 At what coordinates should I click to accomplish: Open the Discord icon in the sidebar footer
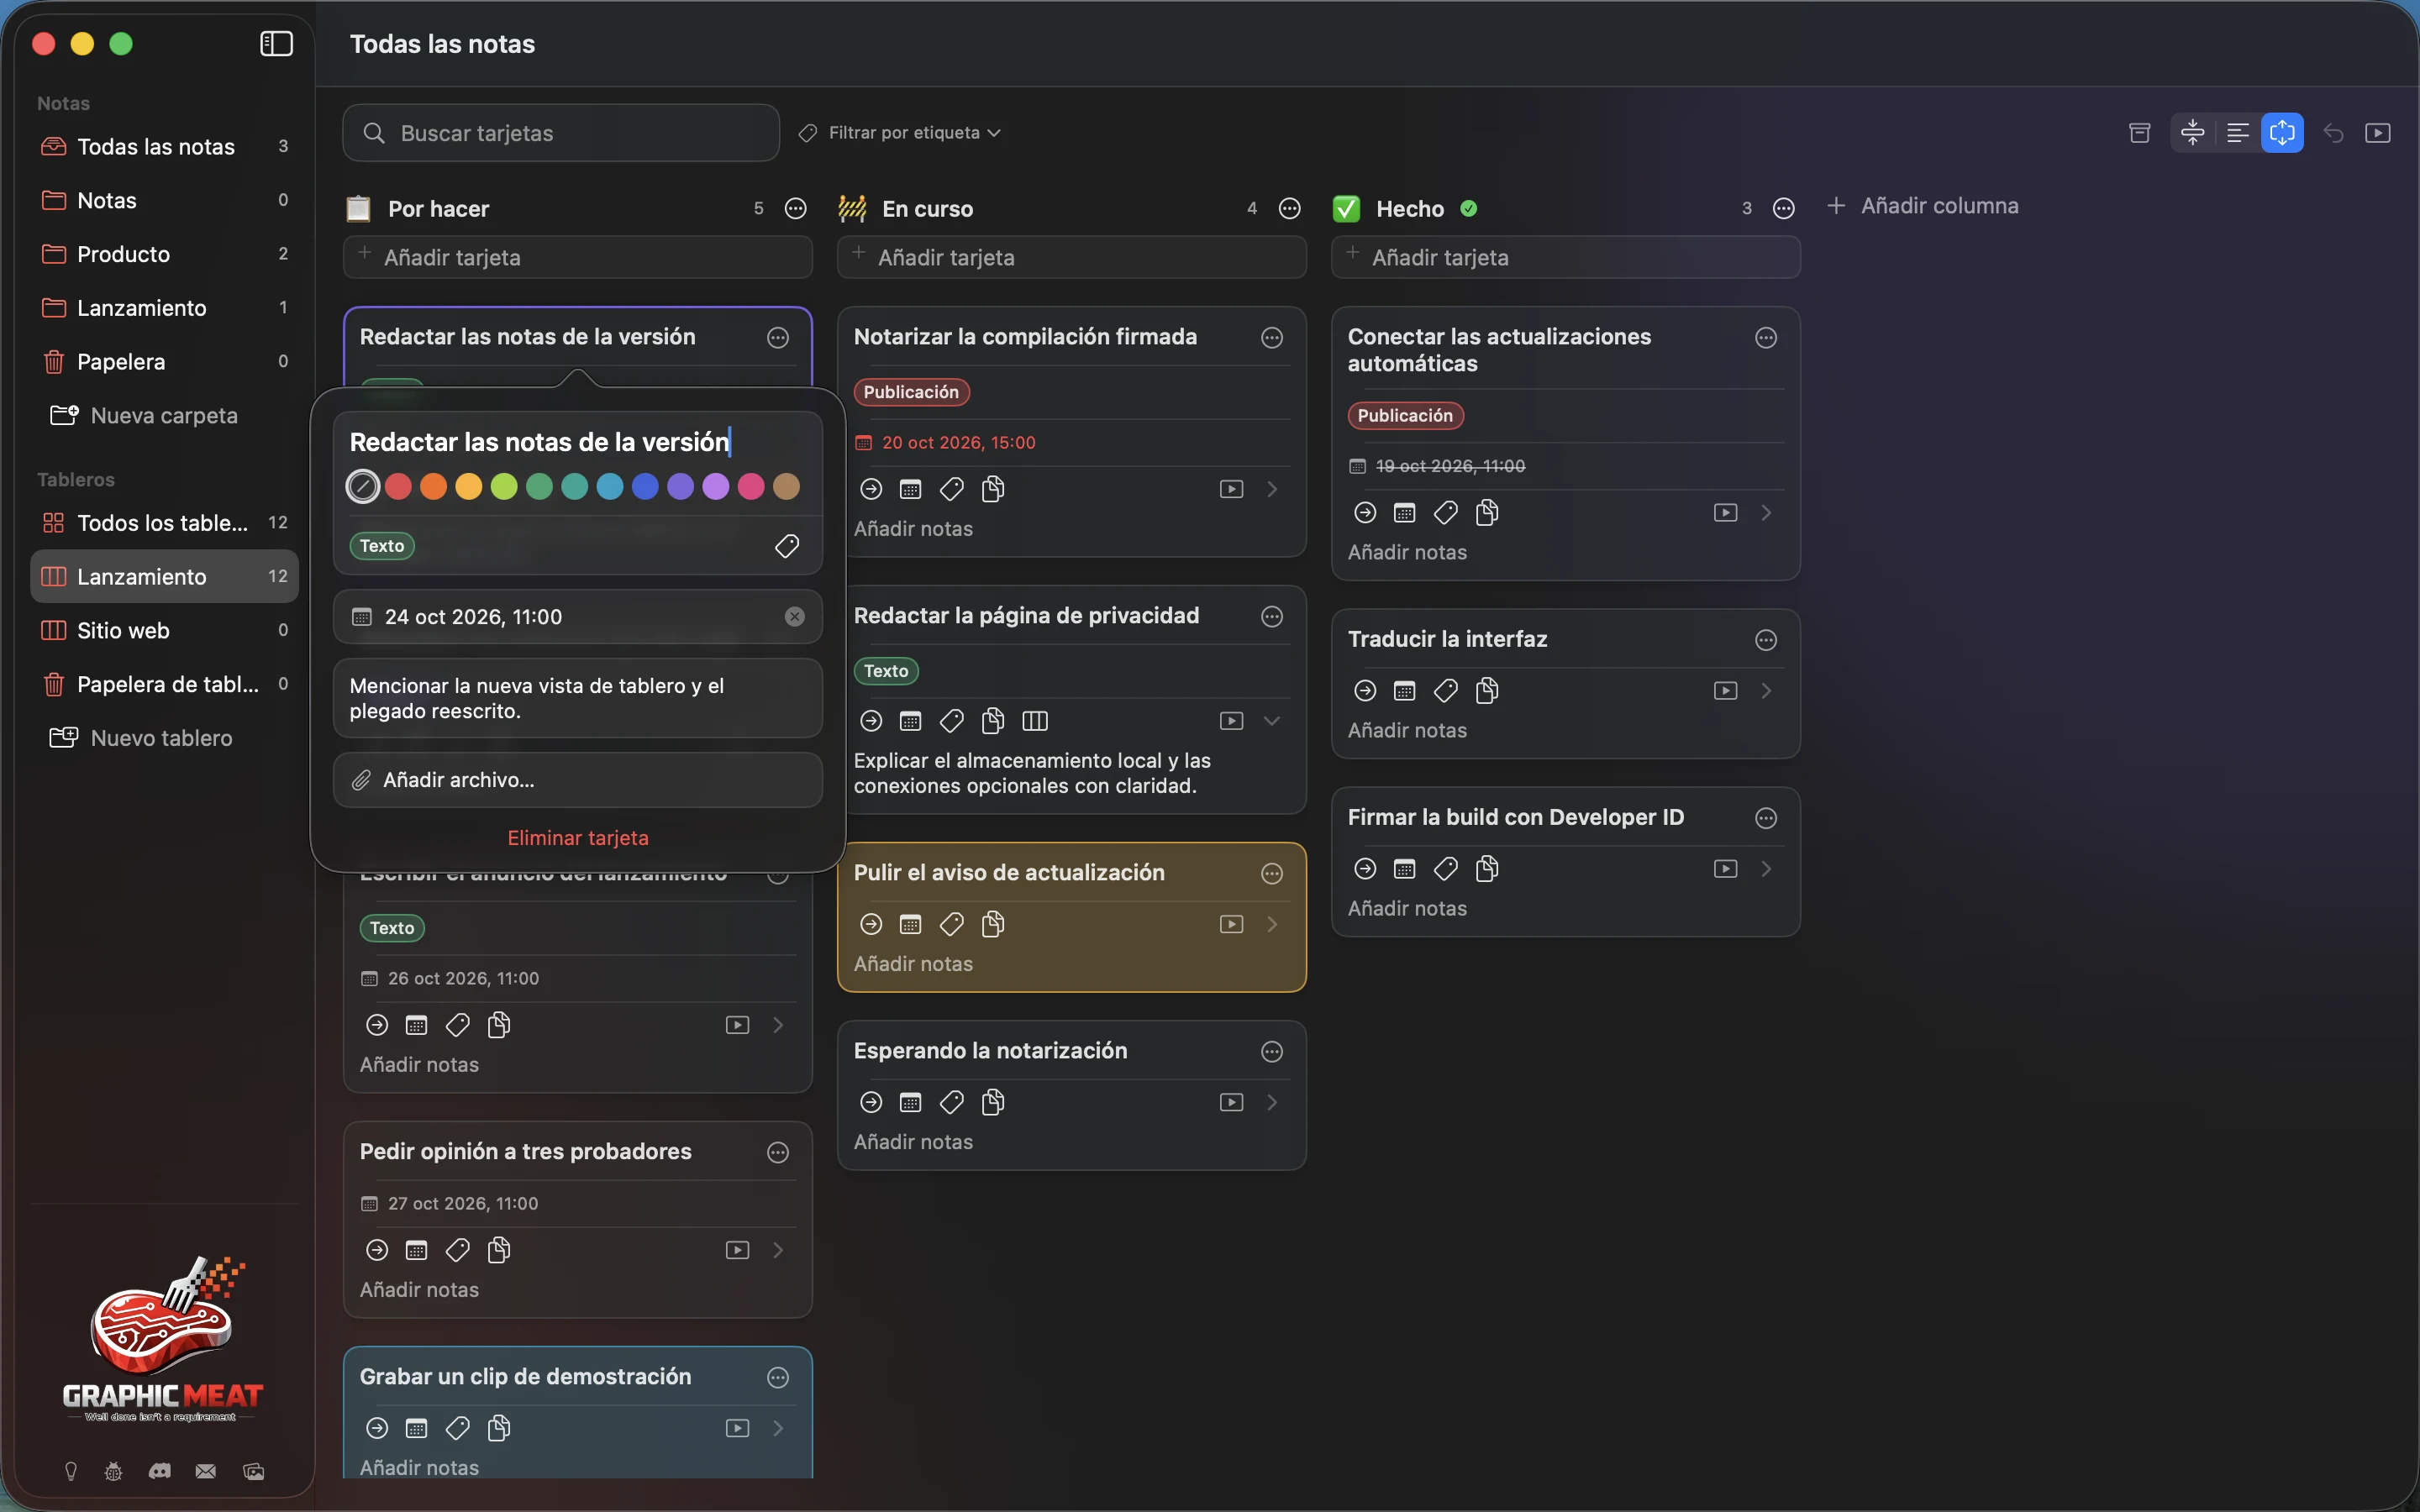[160, 1471]
